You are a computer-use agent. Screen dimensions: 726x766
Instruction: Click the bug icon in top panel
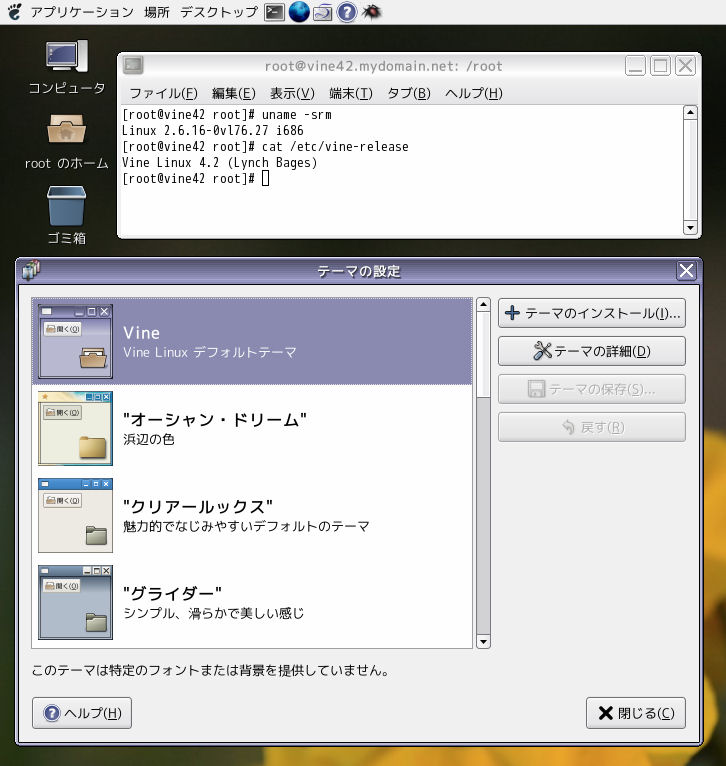371,12
